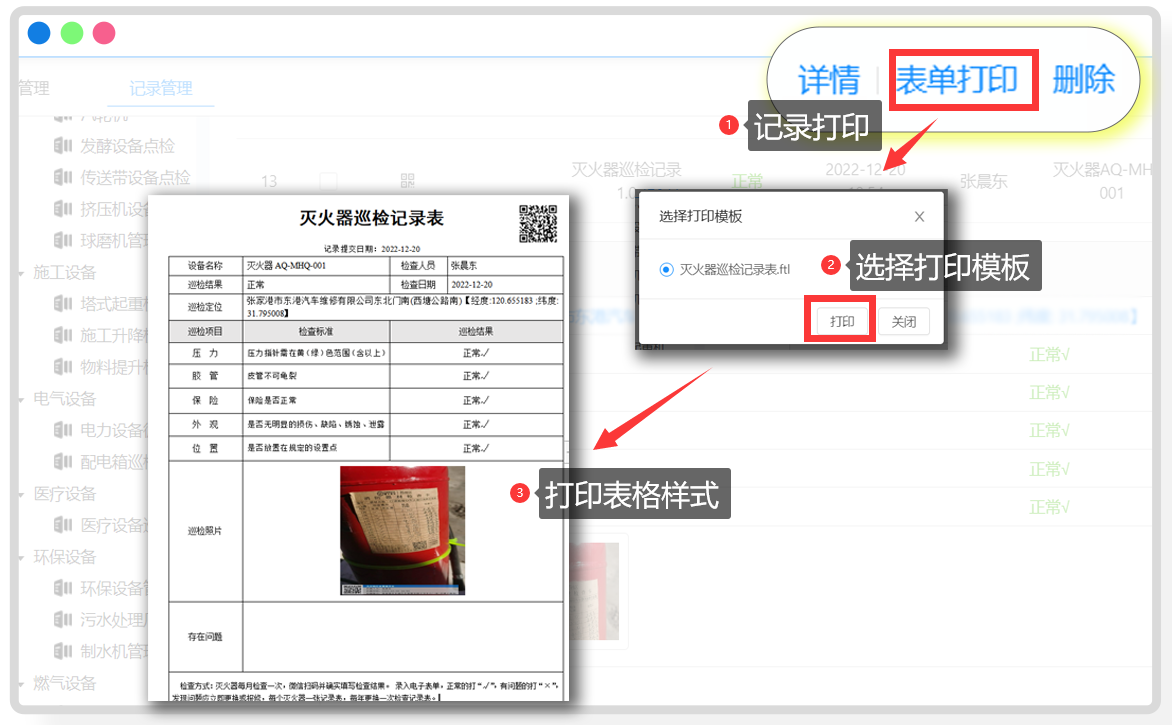Collapse 电气设备 tree group

(x=22, y=400)
